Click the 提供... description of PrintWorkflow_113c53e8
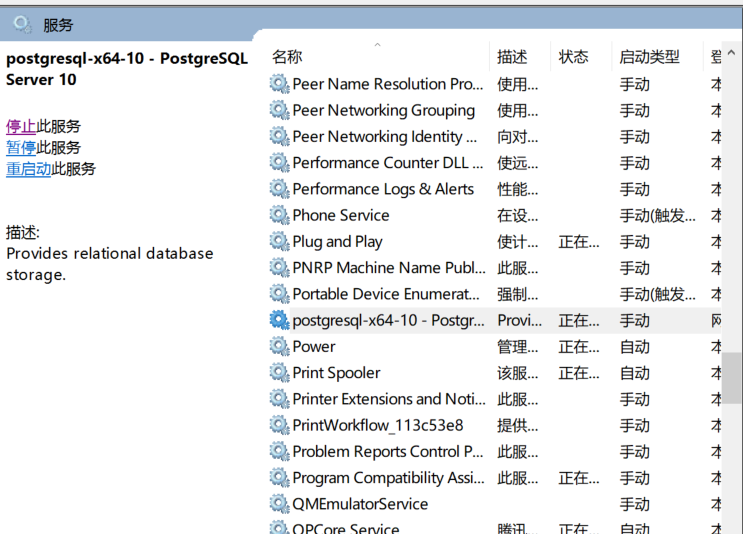 (518, 426)
